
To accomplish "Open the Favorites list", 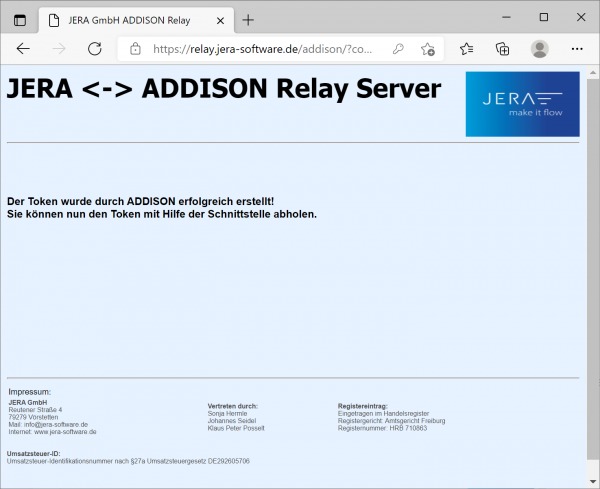I will click(467, 48).
